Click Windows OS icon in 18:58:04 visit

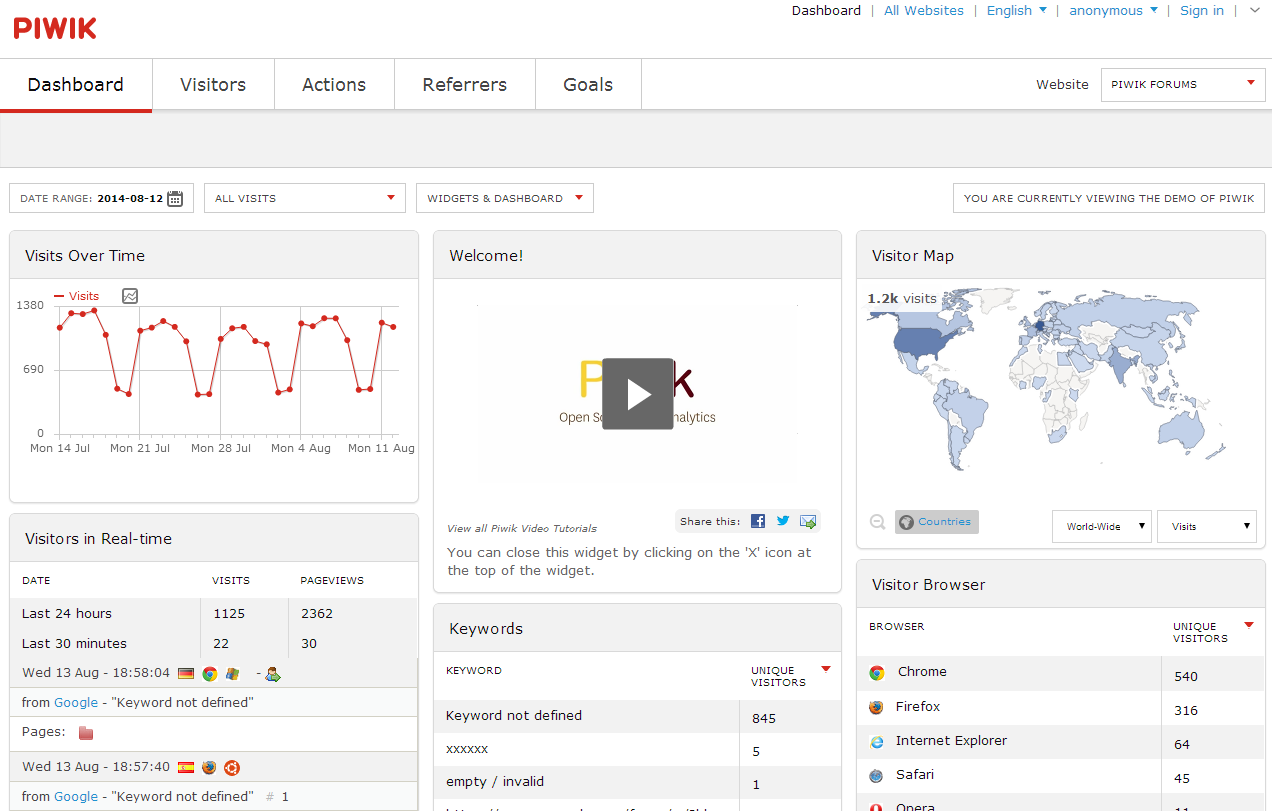point(233,674)
